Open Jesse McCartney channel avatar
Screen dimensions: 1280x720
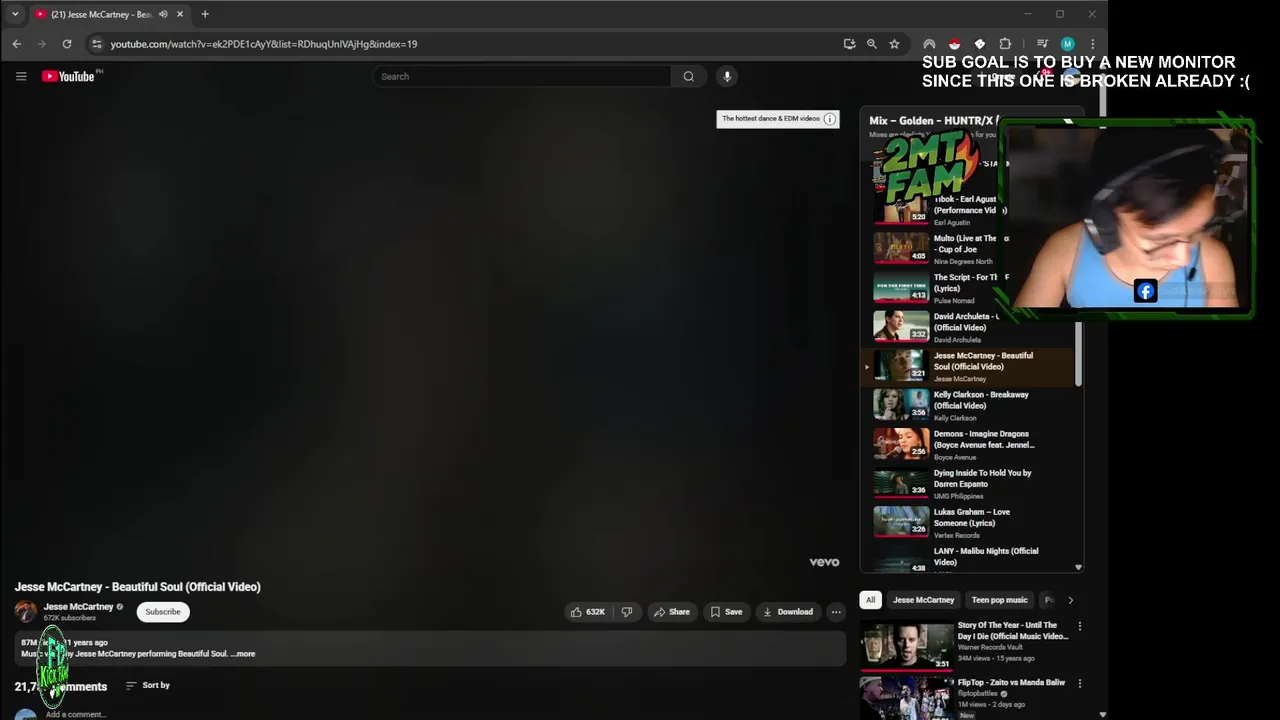click(26, 611)
